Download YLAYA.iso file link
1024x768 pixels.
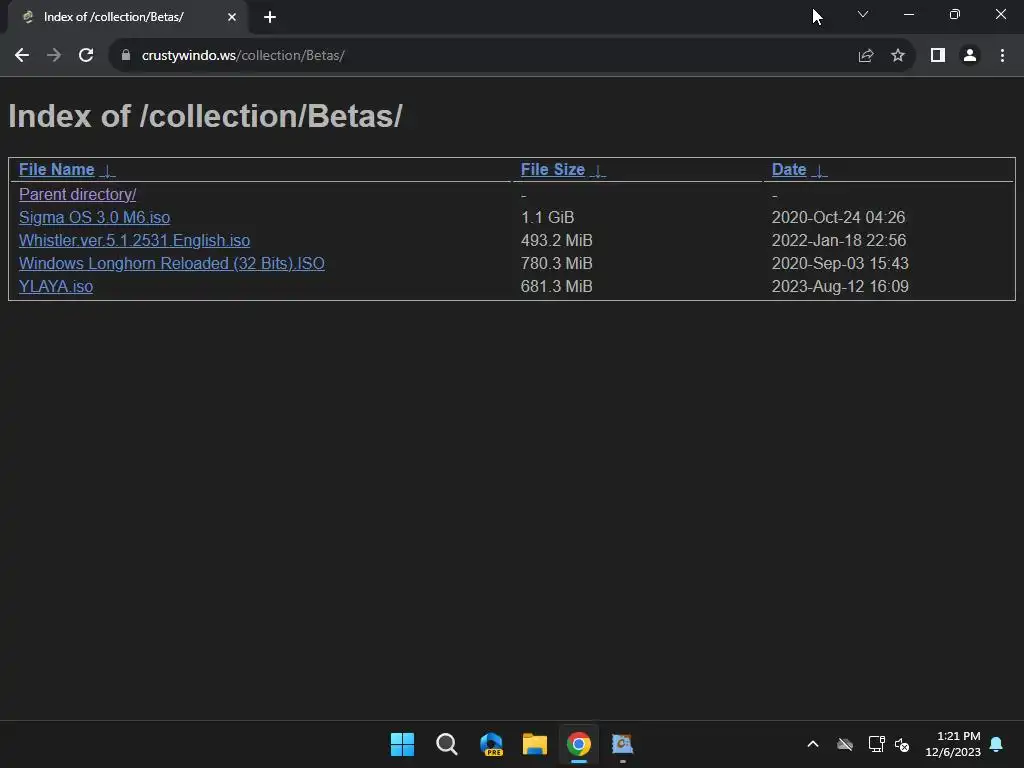point(56,287)
